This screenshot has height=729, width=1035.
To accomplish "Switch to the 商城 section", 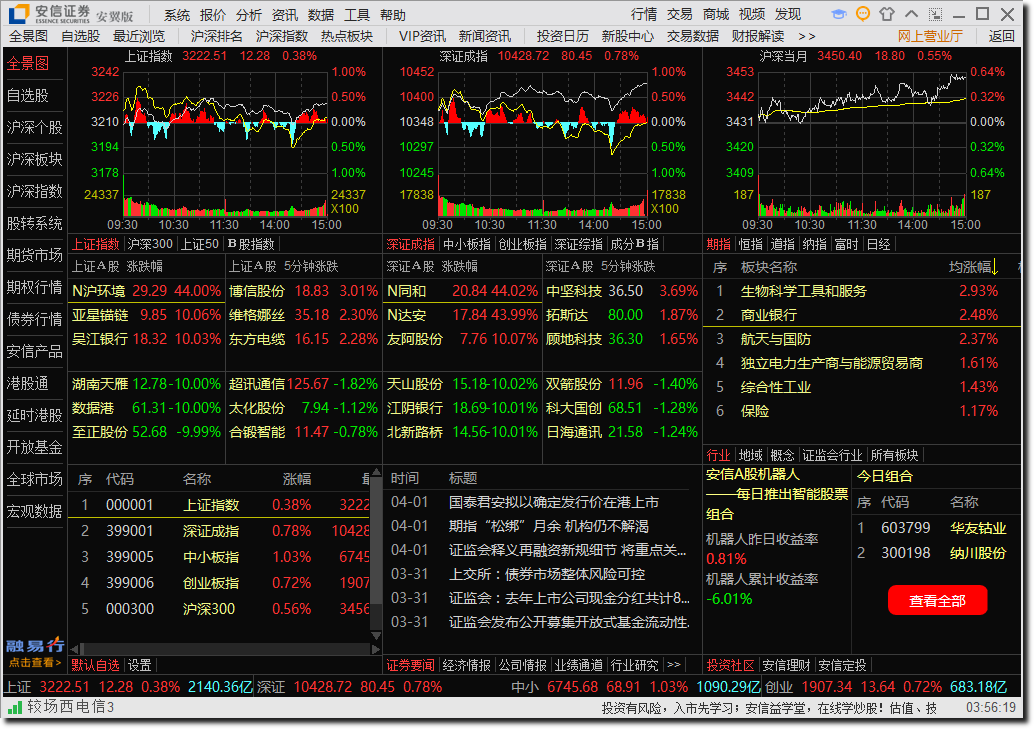I will pyautogui.click(x=716, y=15).
